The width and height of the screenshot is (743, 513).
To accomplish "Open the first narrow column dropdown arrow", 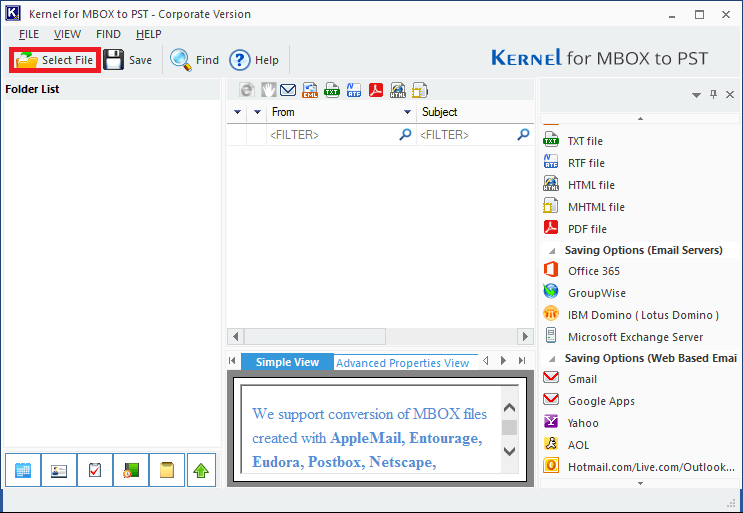I will pos(237,112).
